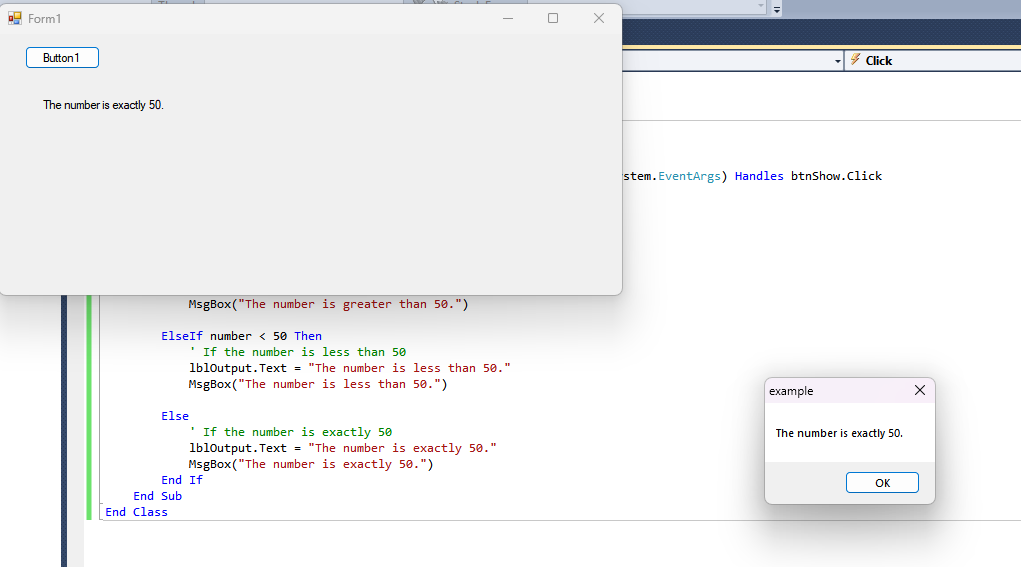The image size is (1021, 567).
Task: Maximize the Form1 window
Action: (x=553, y=18)
